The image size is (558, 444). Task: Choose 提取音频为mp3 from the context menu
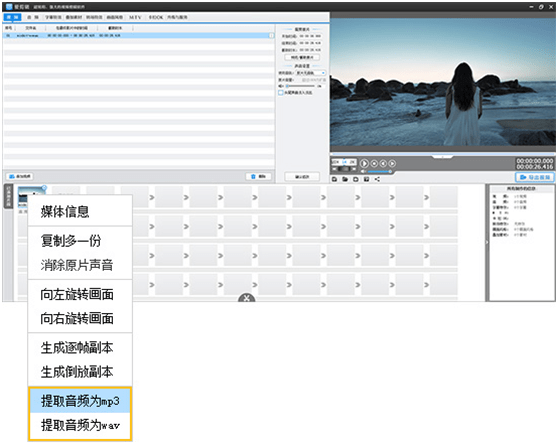click(x=80, y=401)
